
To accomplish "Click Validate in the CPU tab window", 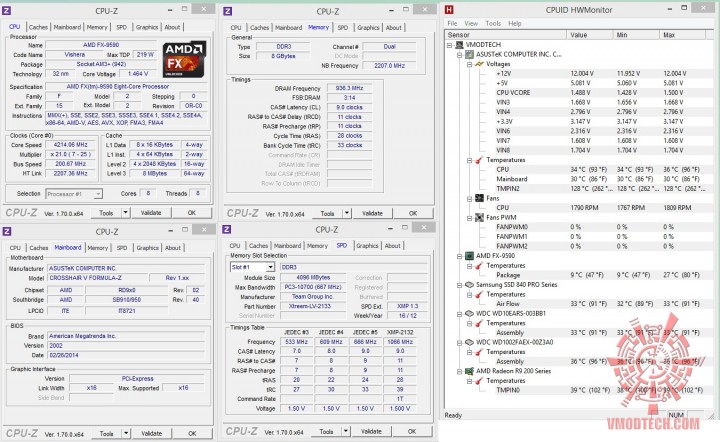I will (x=151, y=213).
